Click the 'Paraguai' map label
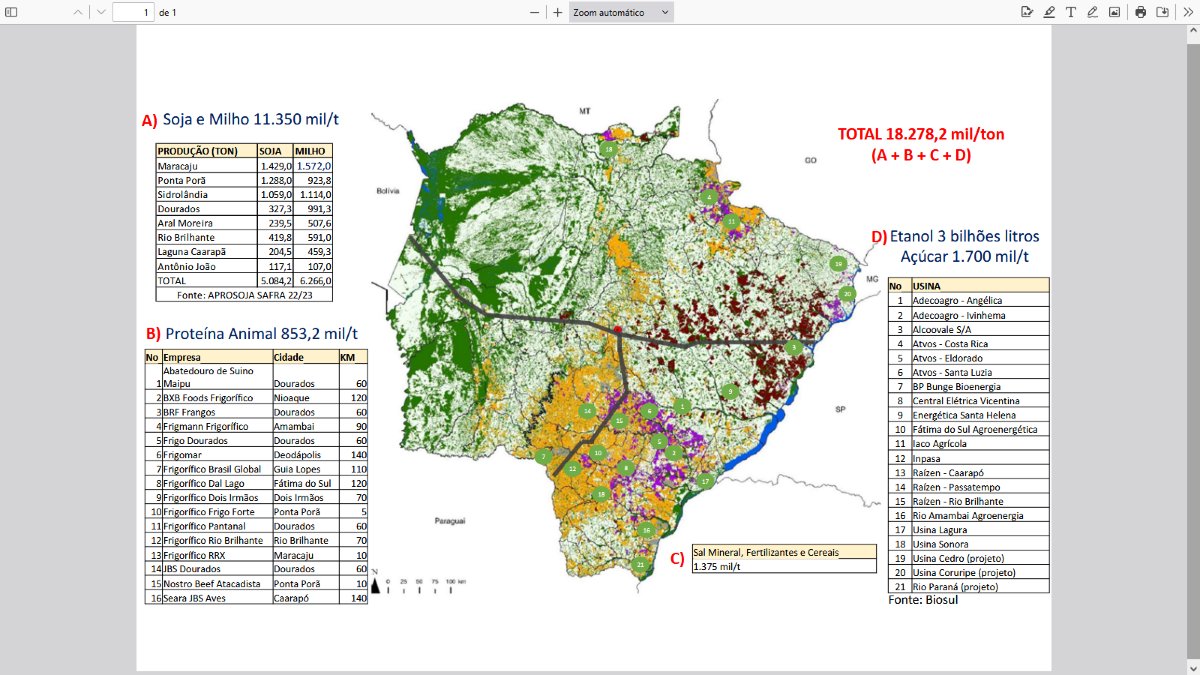Image resolution: width=1200 pixels, height=675 pixels. 452,522
